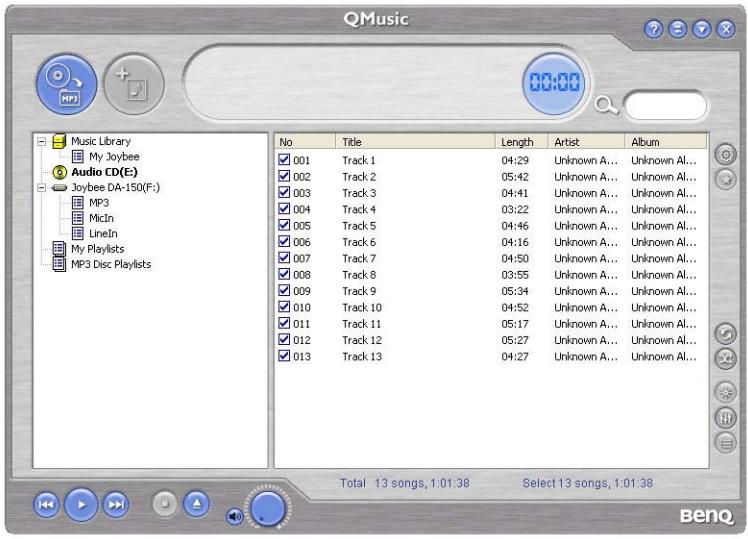Image resolution: width=748 pixels, height=539 pixels.
Task: Uncheck the checkbox for track 004
Action: [284, 208]
